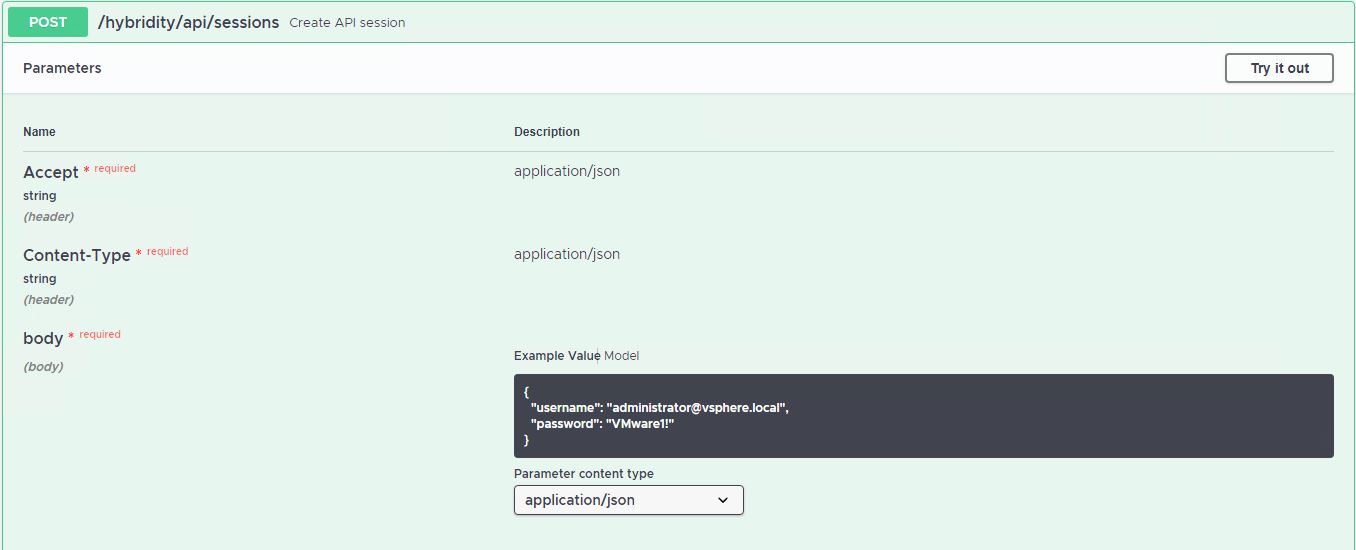Click the Description column header

pyautogui.click(x=546, y=132)
